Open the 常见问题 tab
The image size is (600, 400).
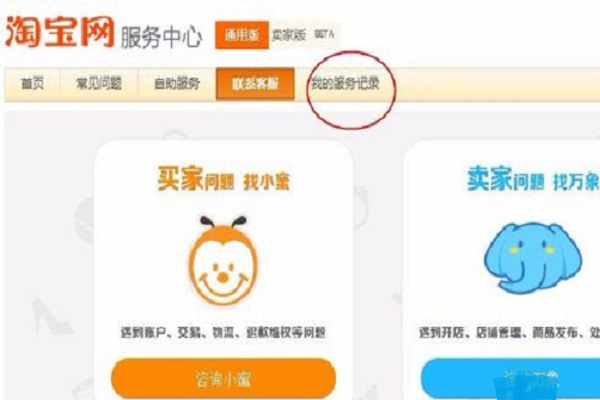pyautogui.click(x=99, y=83)
